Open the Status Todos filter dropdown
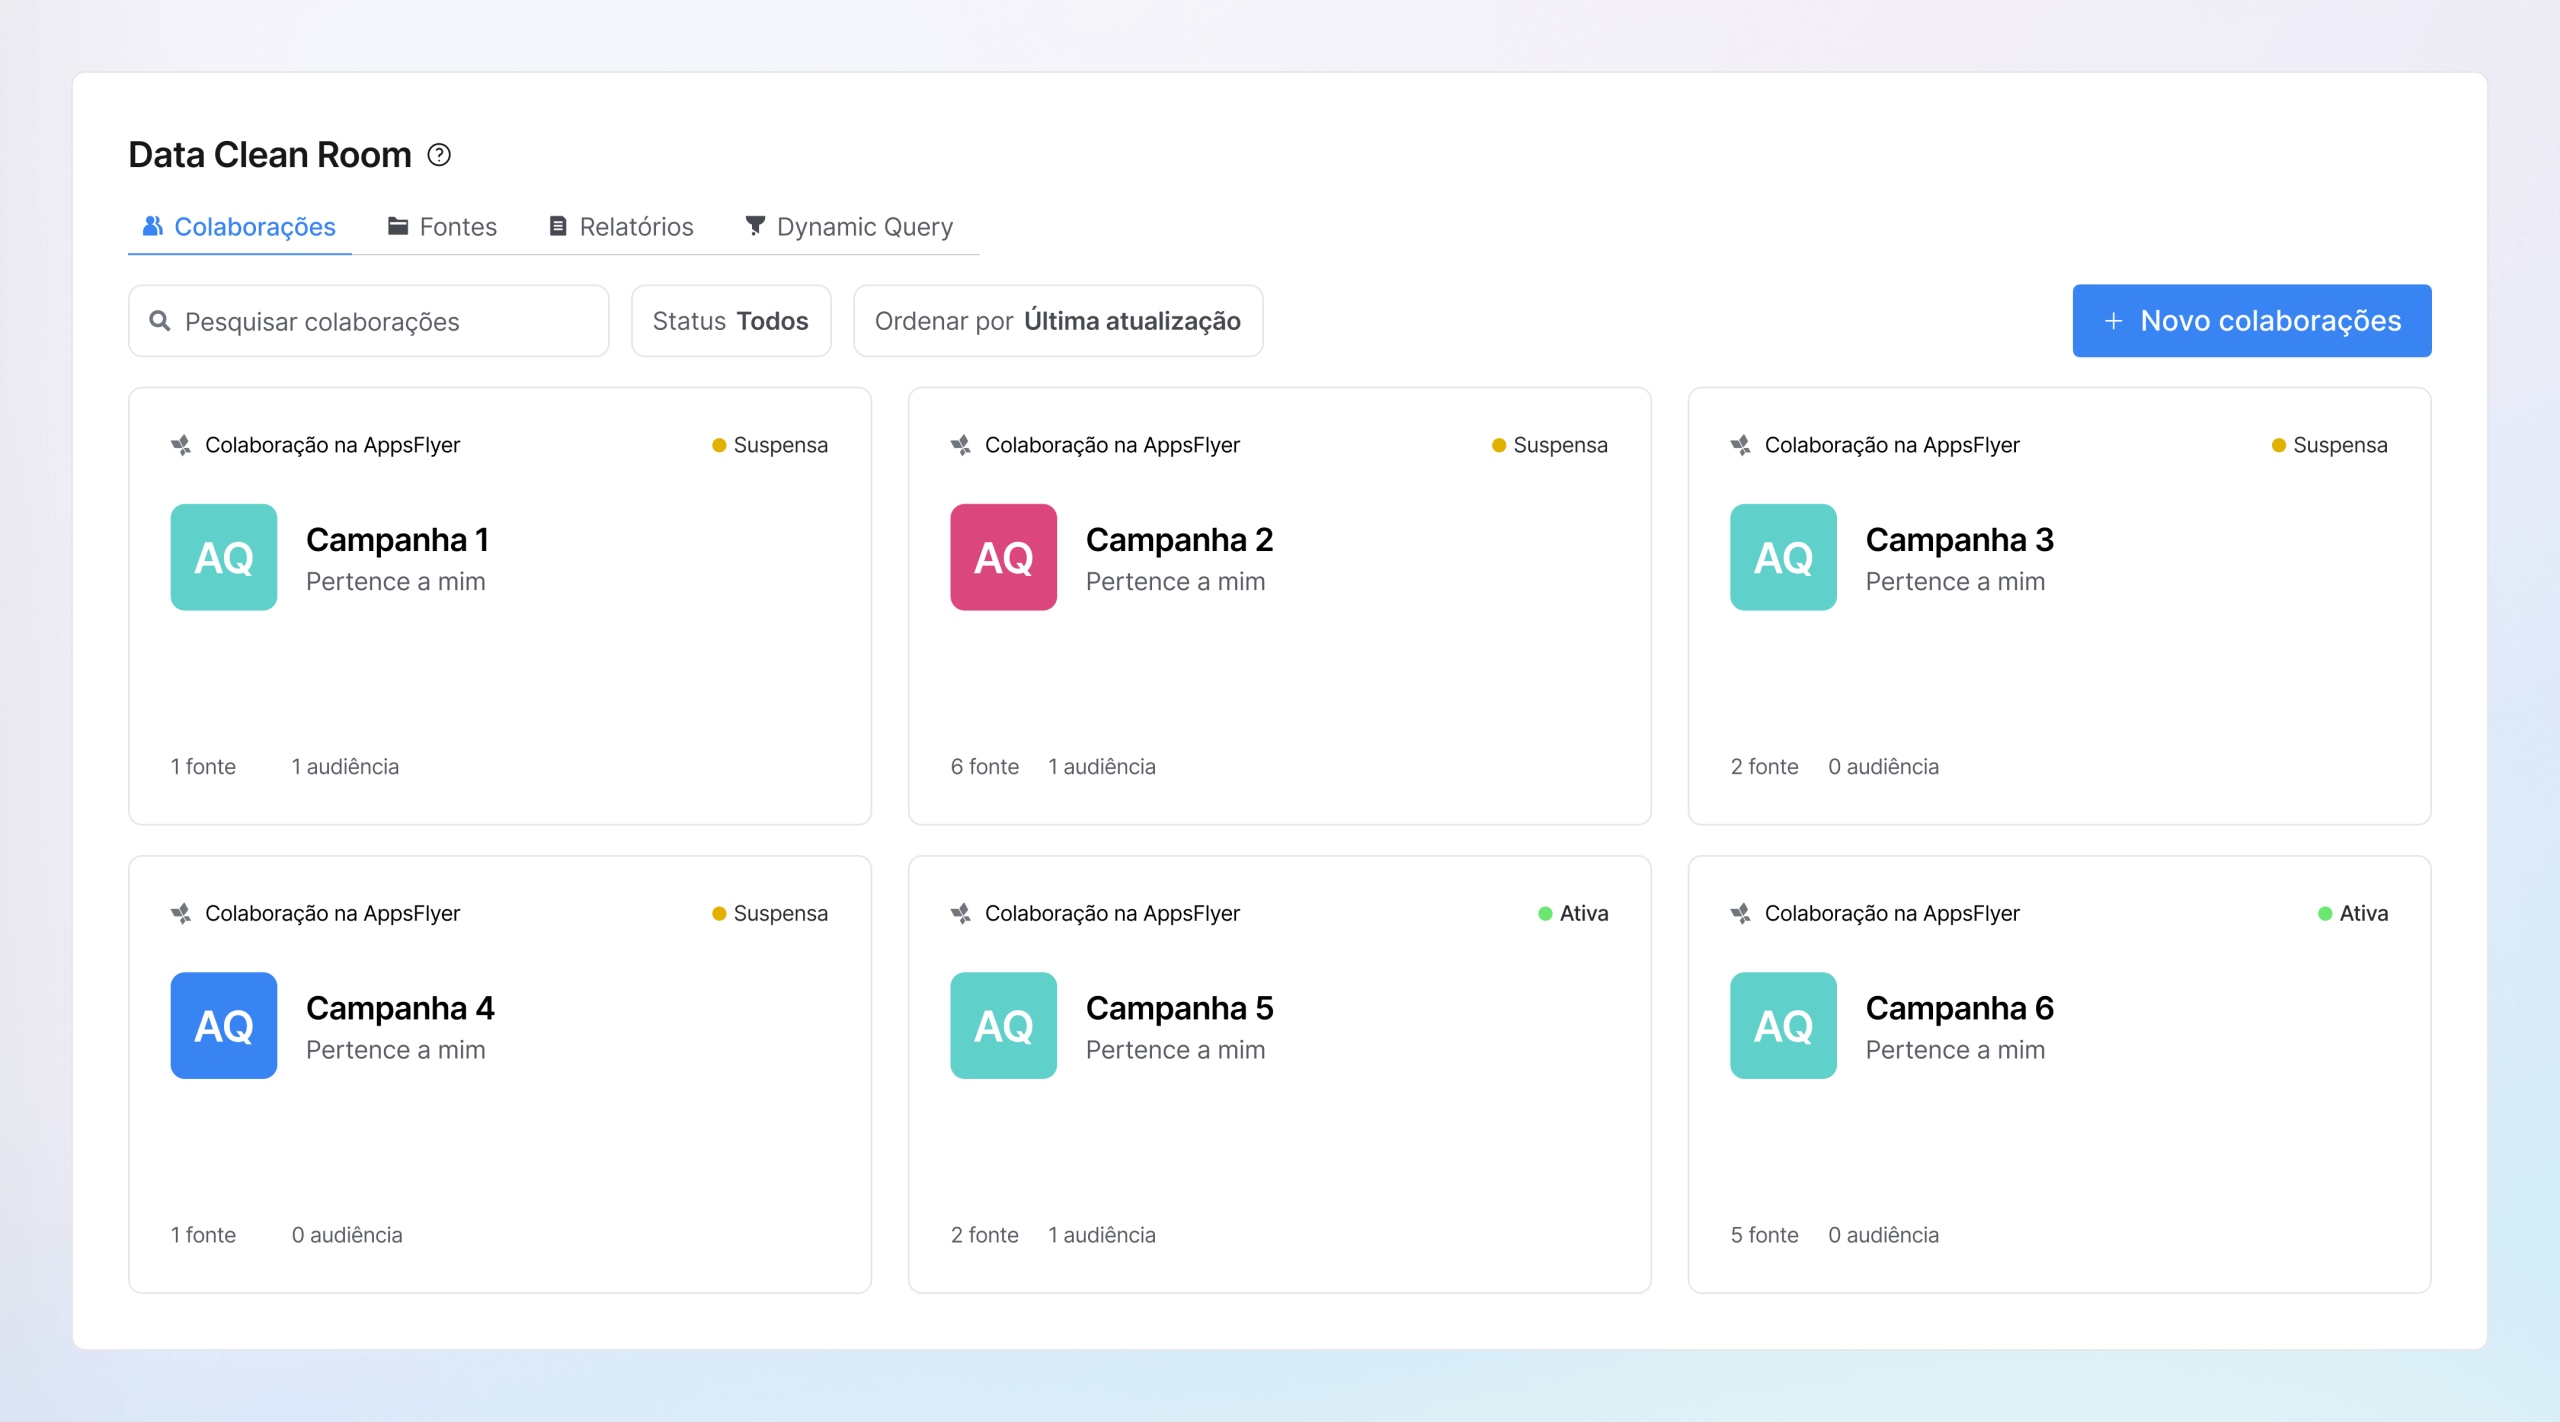Viewport: 2560px width, 1422px height. coord(731,321)
